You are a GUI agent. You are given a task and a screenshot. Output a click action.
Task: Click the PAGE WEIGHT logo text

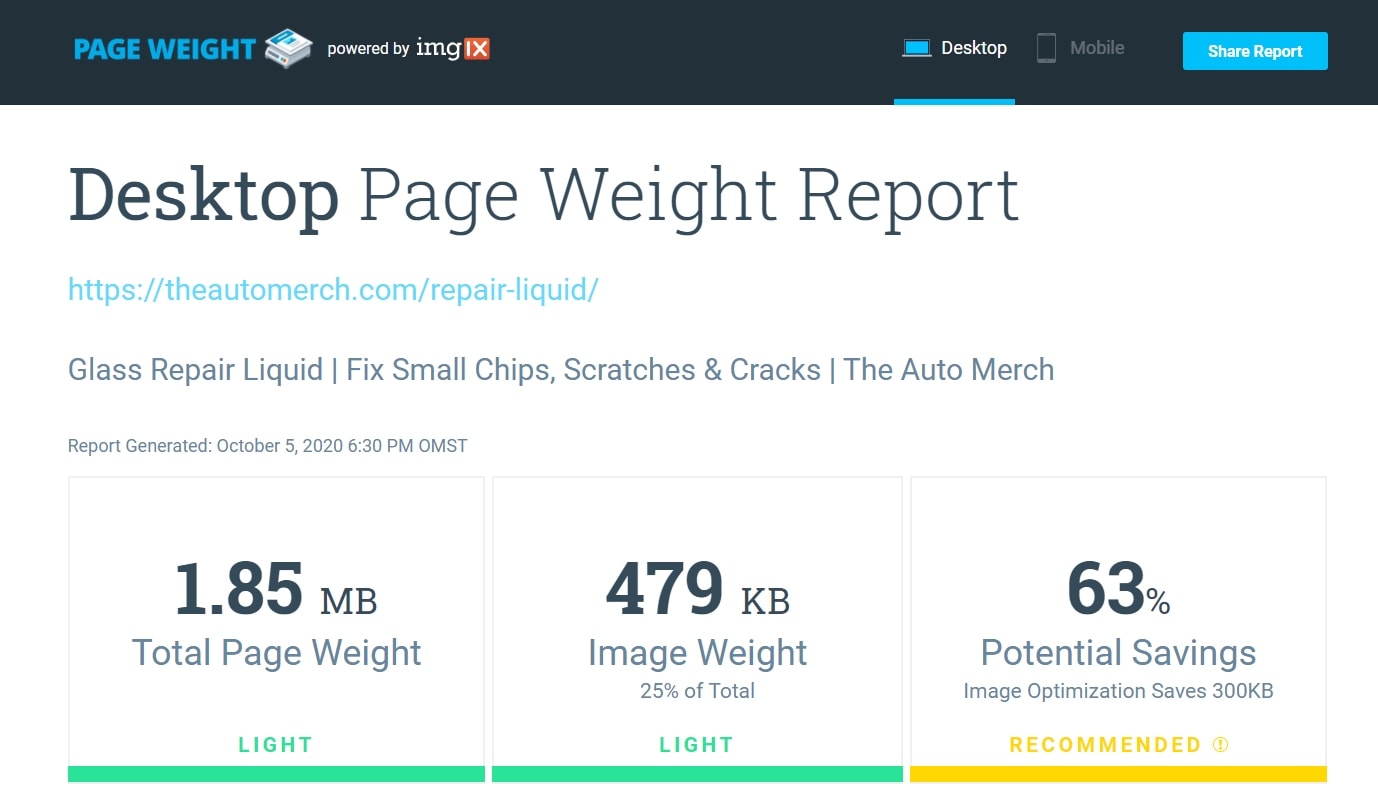click(165, 49)
